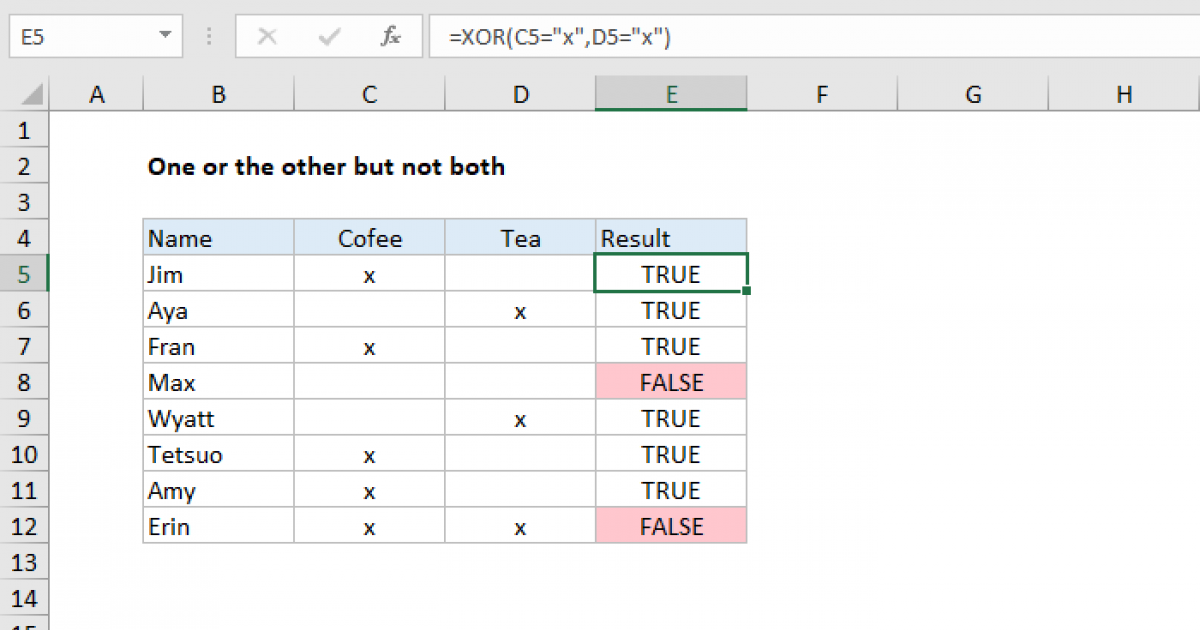
Task: Select row 8 header
Action: 25,383
